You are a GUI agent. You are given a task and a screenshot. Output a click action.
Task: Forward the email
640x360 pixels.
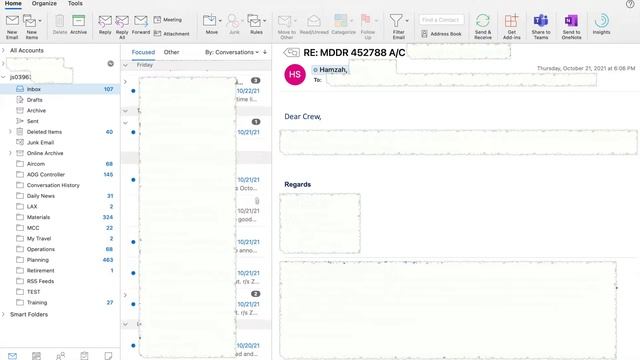tap(141, 24)
